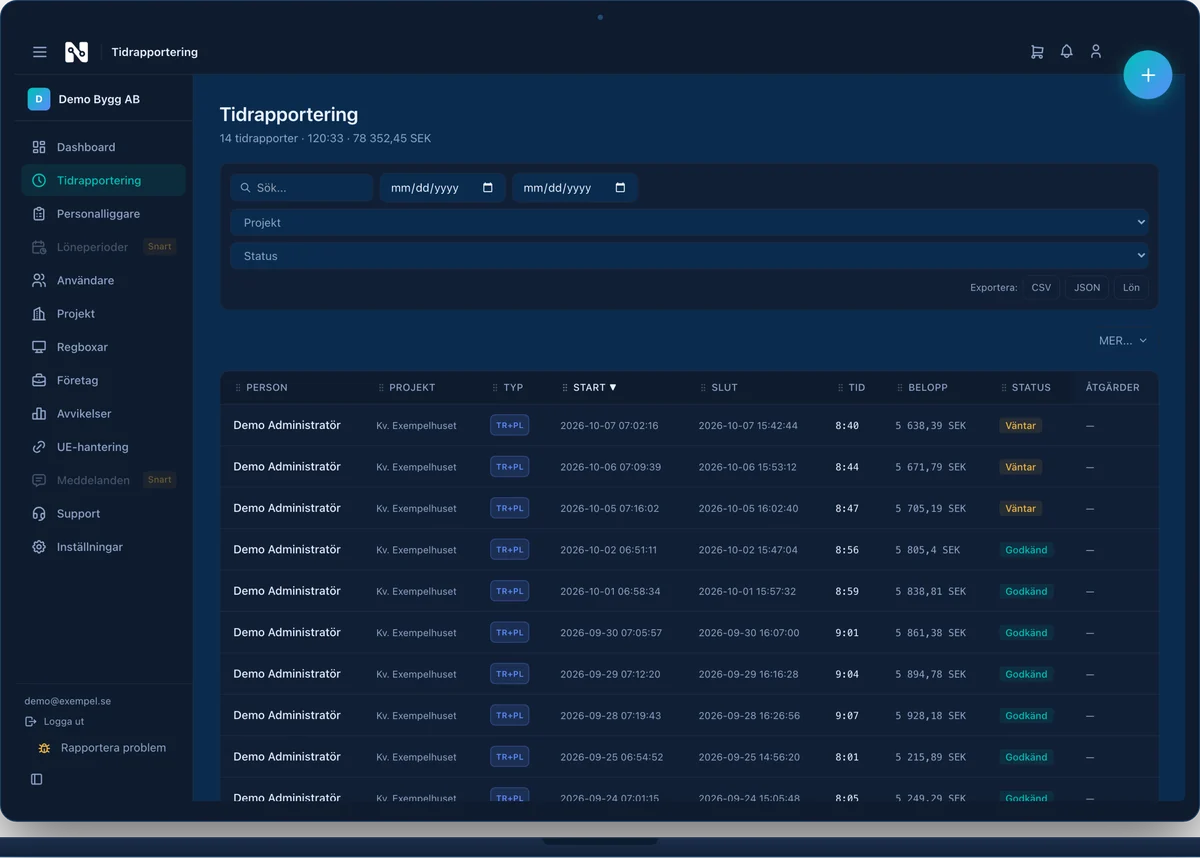The image size is (1200, 858).
Task: Export time reports as JSON
Action: click(1087, 288)
